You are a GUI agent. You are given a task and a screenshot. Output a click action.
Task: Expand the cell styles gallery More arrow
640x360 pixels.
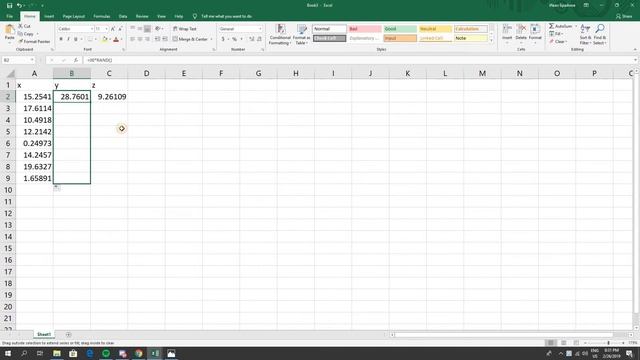point(491,40)
